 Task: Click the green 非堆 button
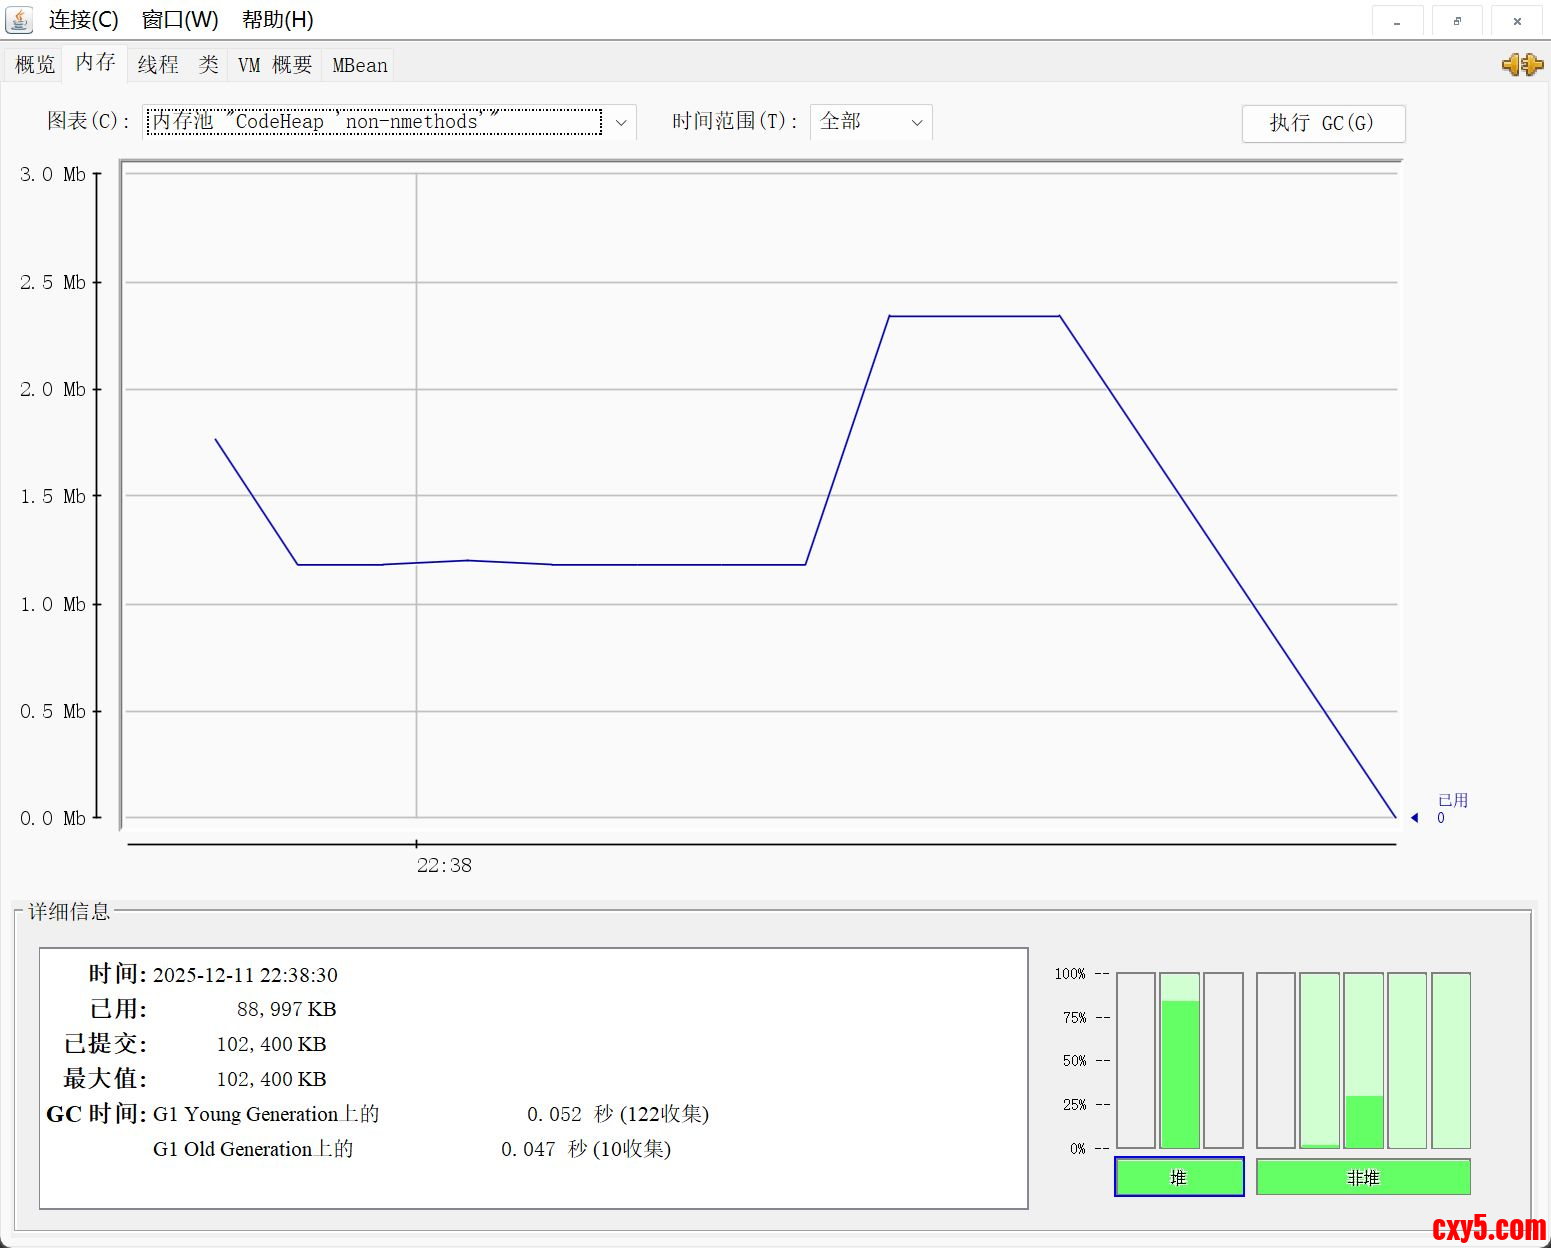[x=1363, y=1177]
